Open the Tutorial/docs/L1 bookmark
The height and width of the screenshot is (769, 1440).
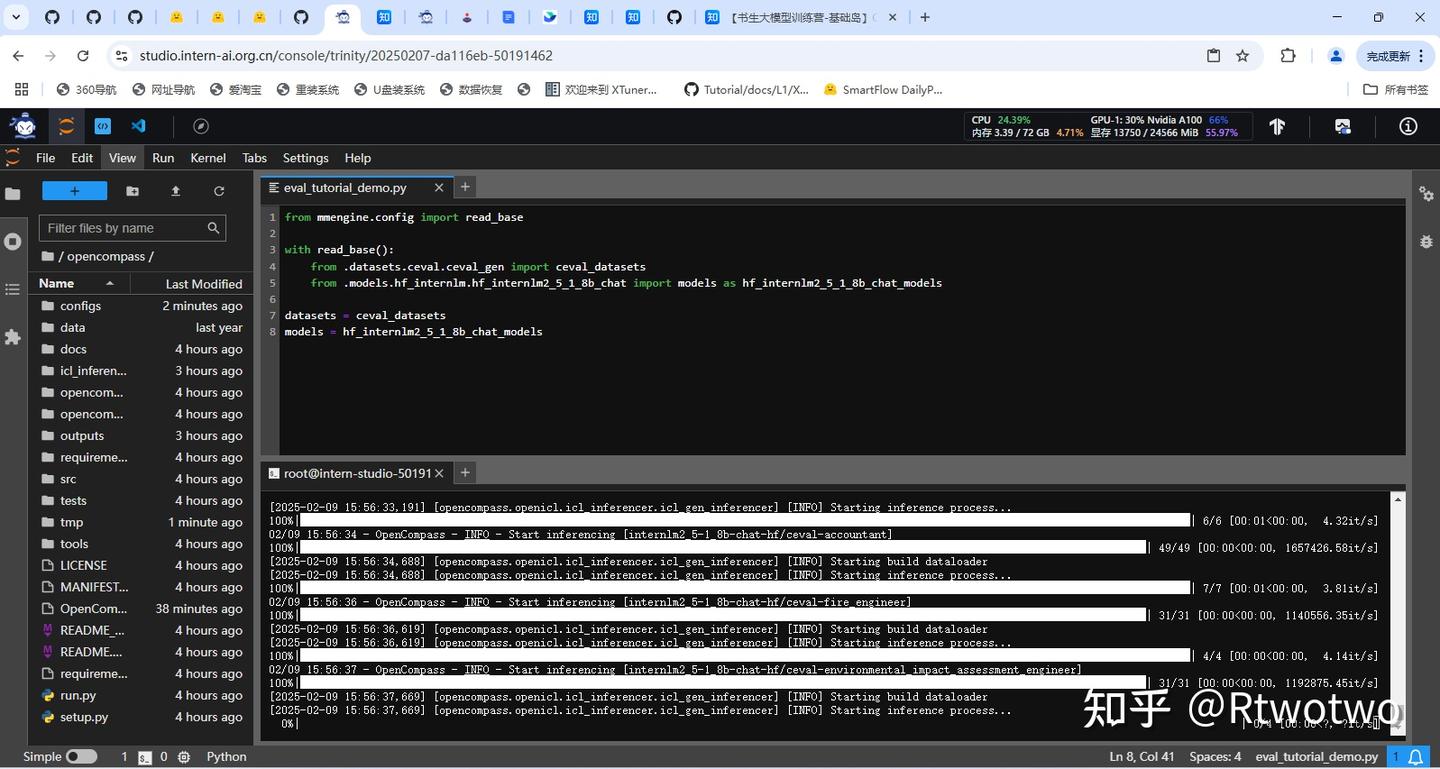746,90
